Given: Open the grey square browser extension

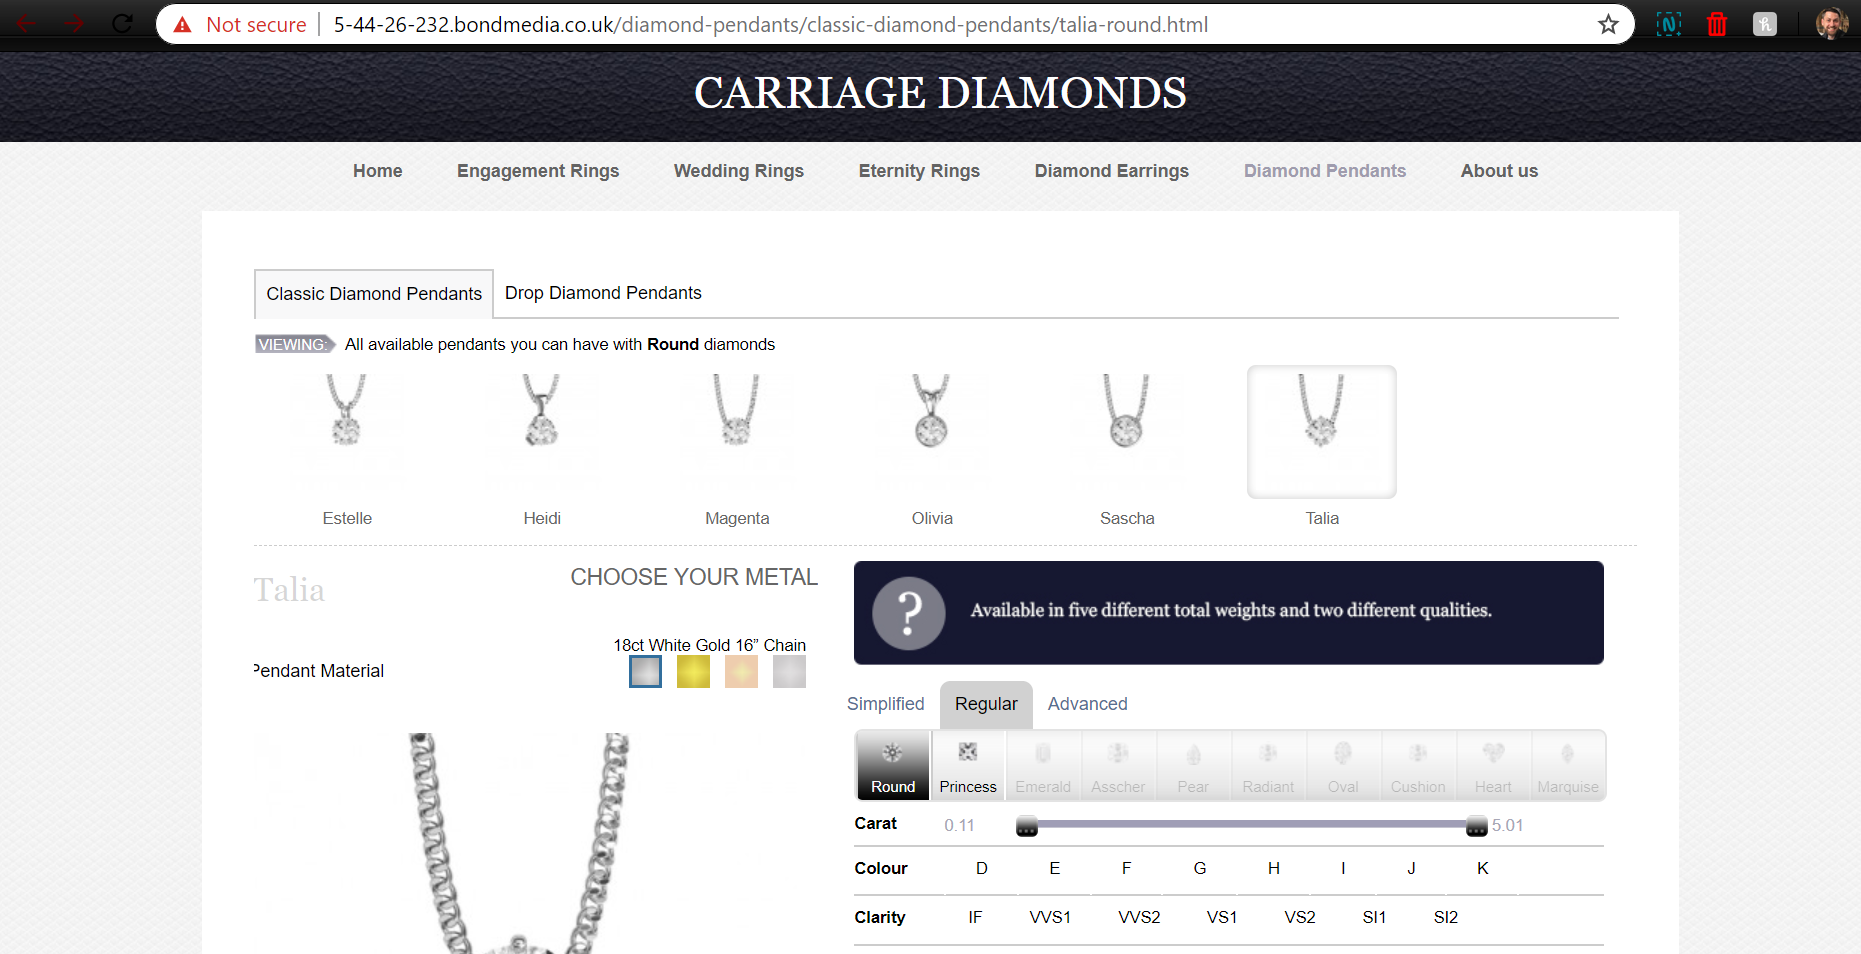Looking at the screenshot, I should click(1765, 24).
